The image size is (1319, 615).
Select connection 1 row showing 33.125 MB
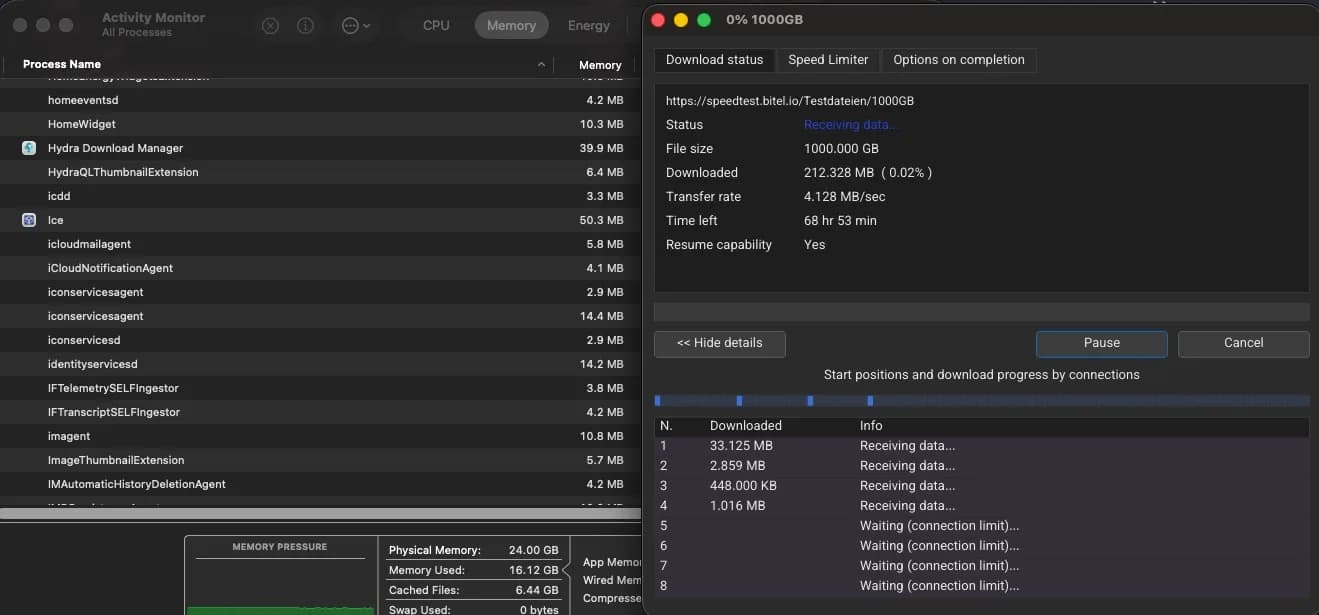click(981, 446)
